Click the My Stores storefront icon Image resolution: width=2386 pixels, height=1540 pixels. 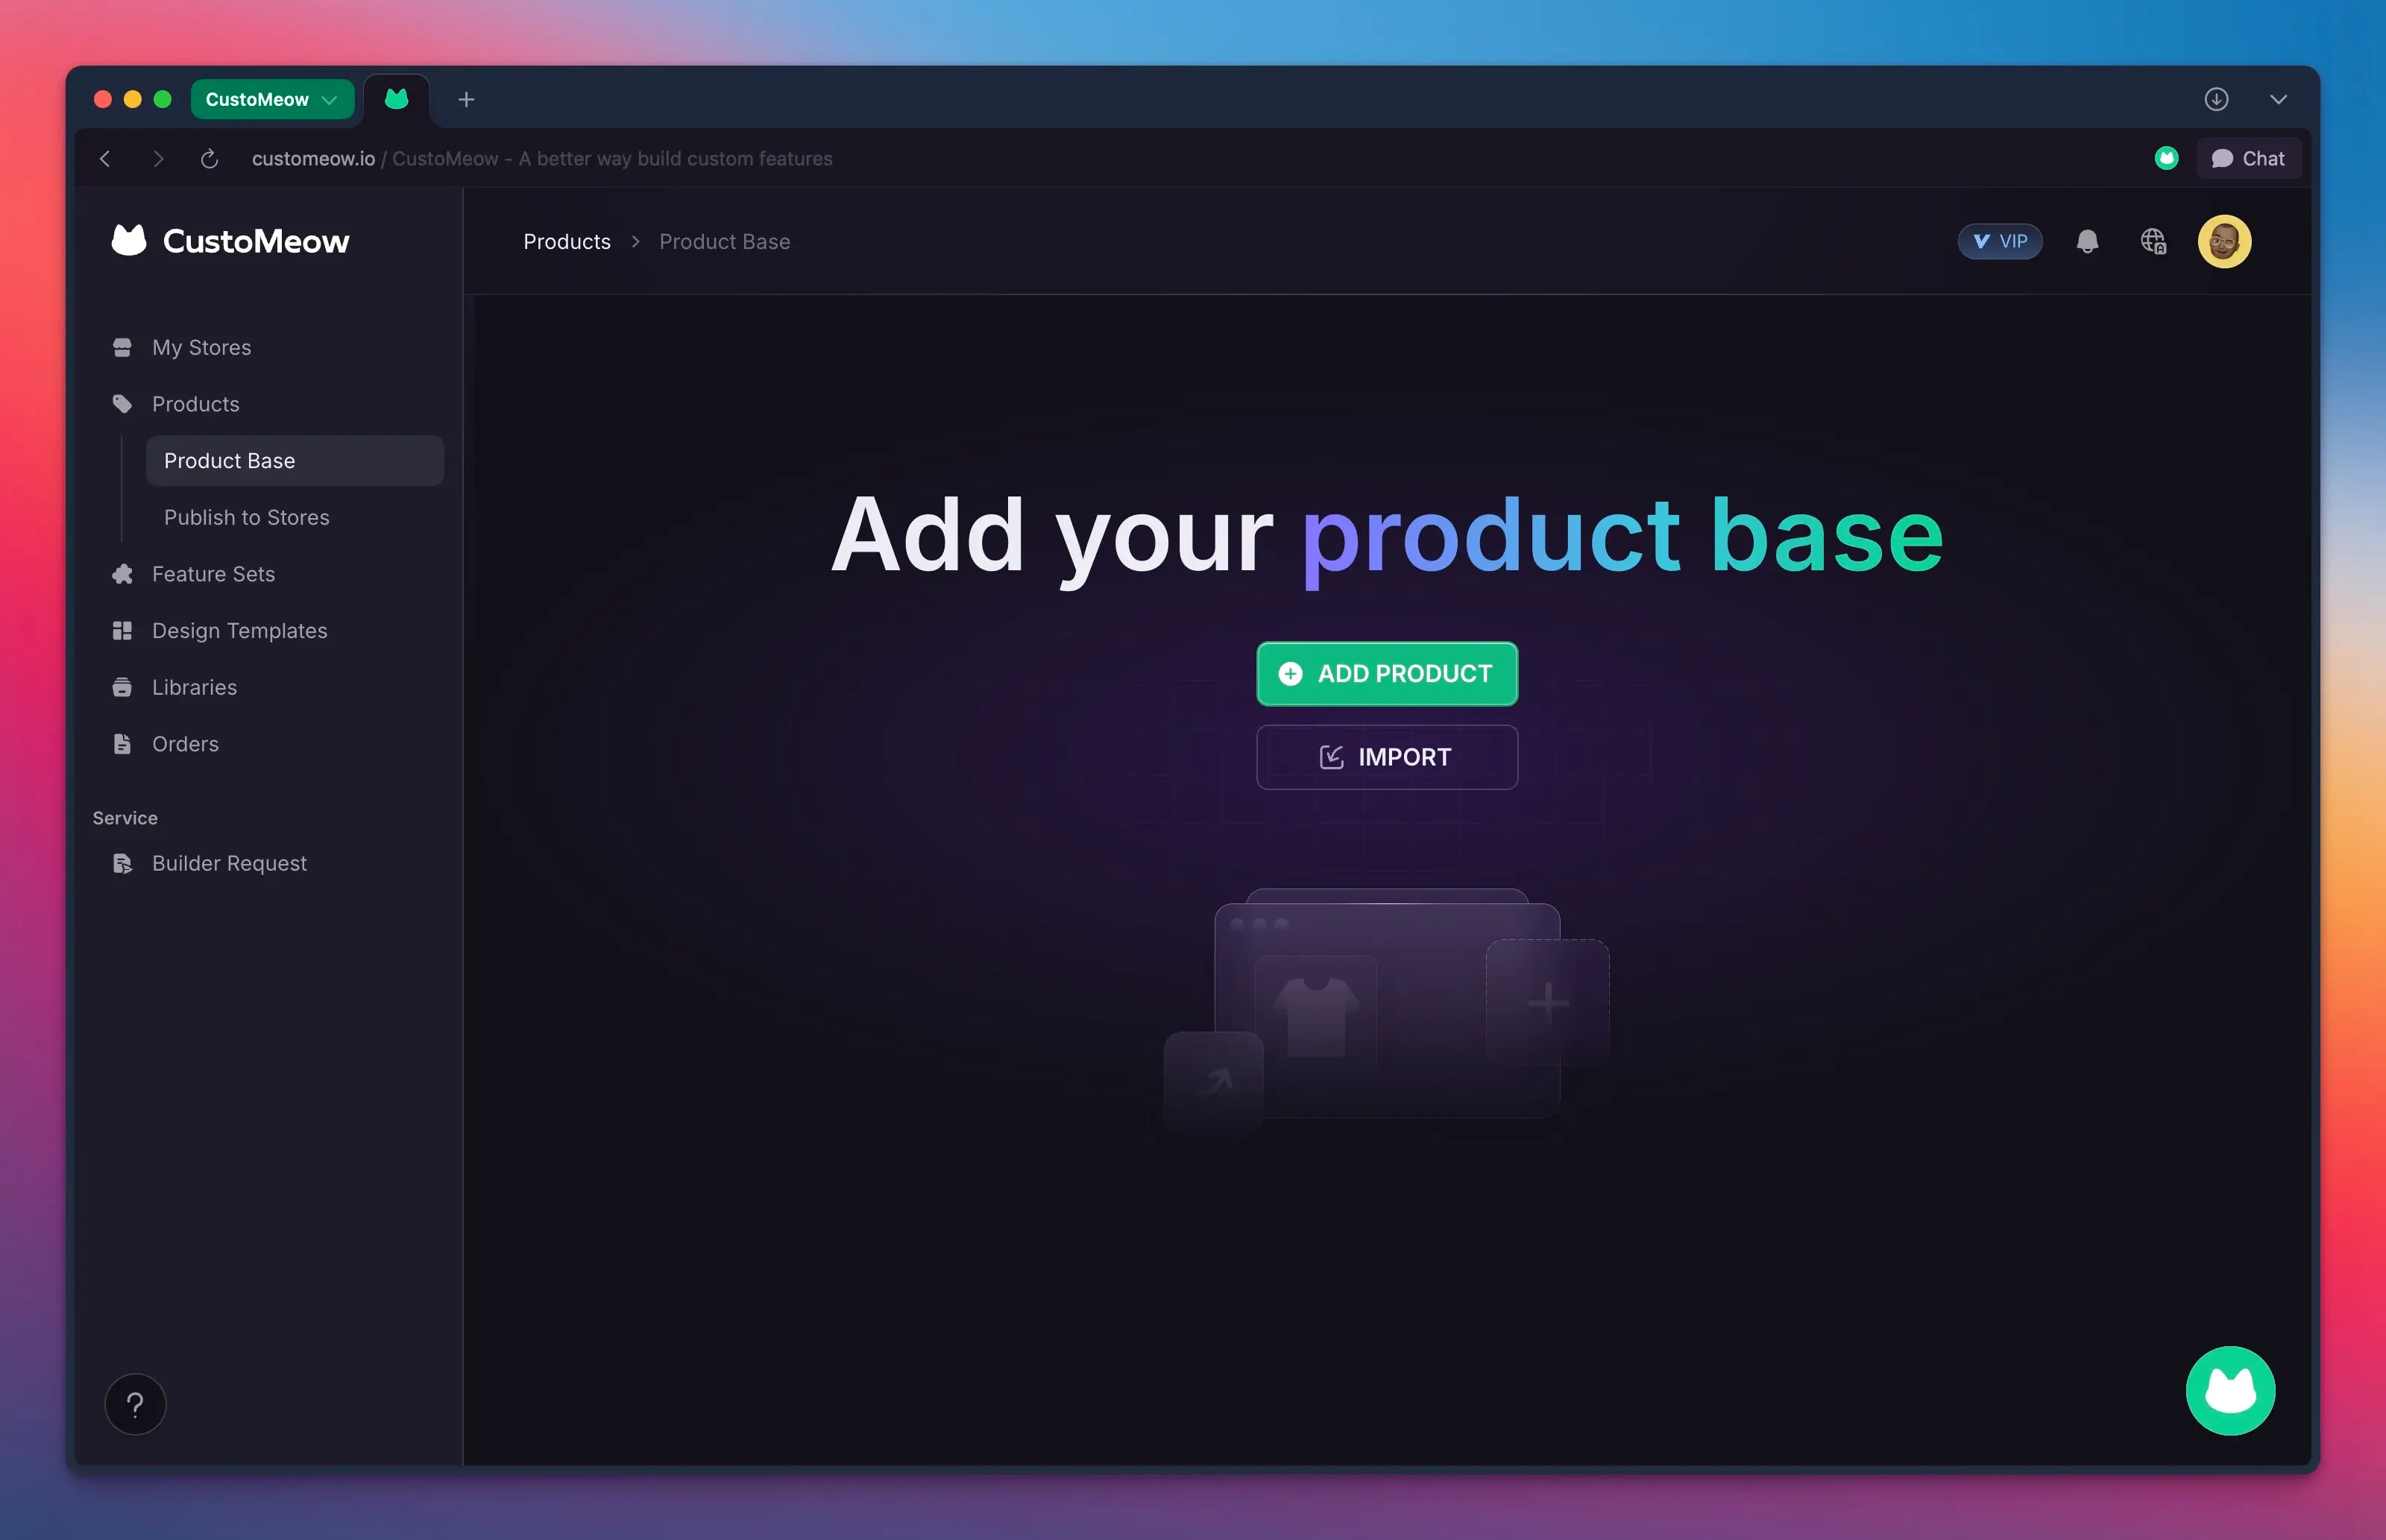click(122, 347)
